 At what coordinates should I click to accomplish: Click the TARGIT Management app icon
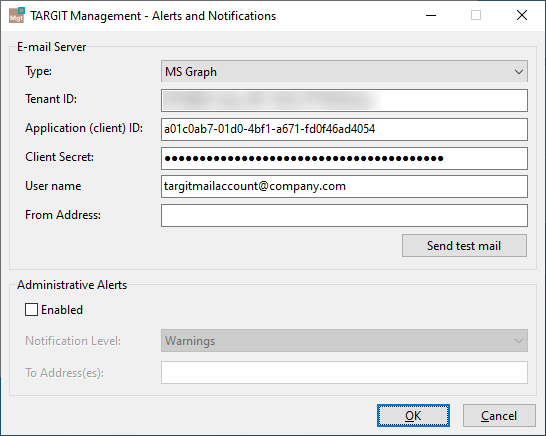click(x=17, y=15)
